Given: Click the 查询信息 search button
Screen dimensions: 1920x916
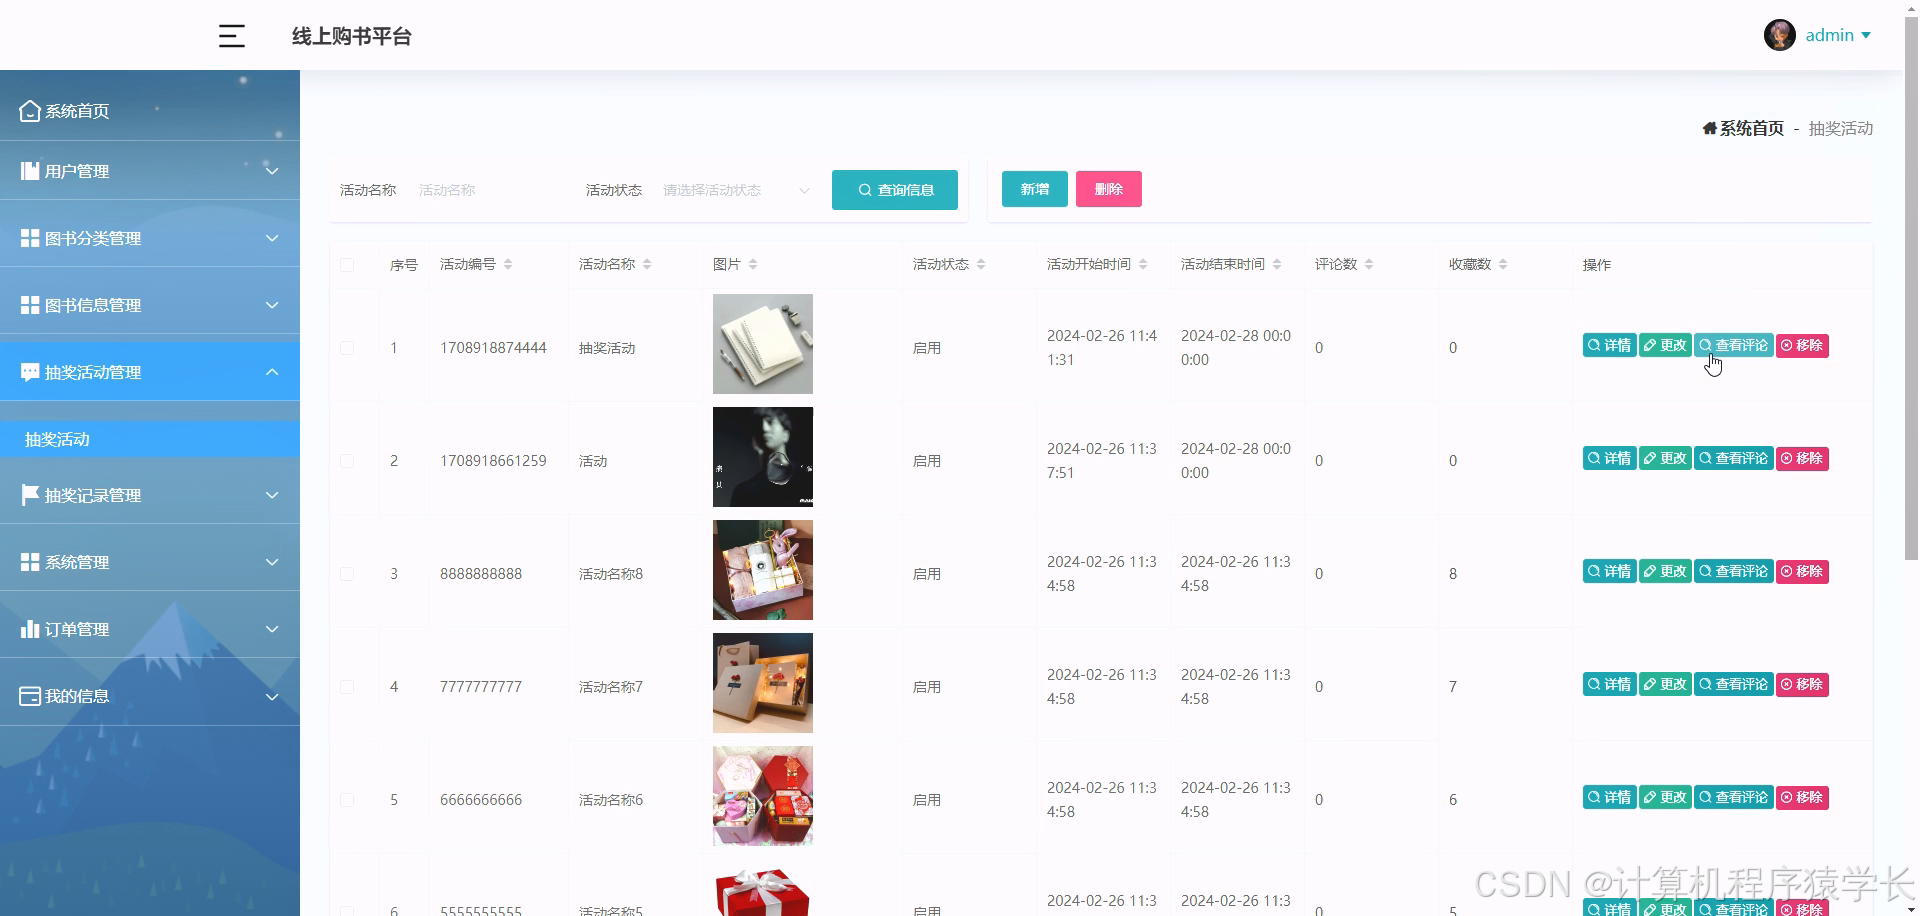Looking at the screenshot, I should 895,190.
